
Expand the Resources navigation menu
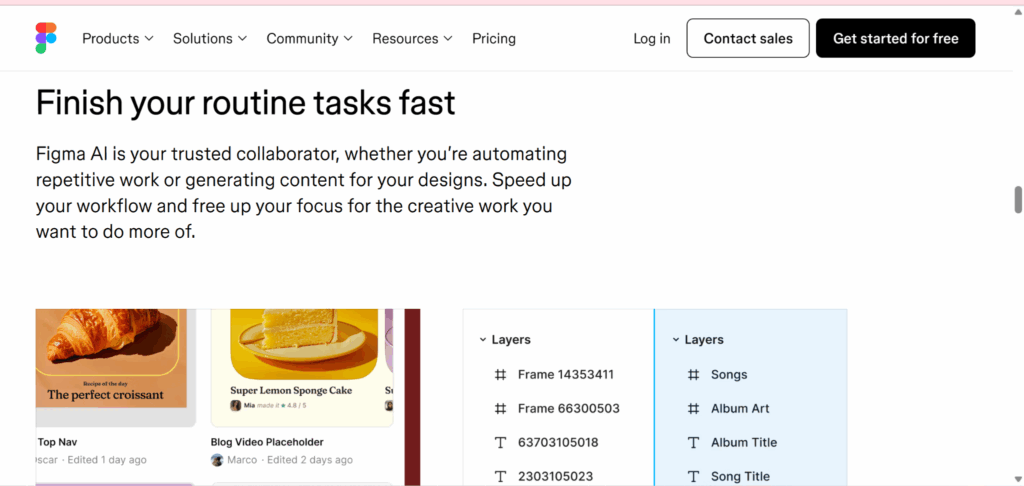pyautogui.click(x=412, y=38)
